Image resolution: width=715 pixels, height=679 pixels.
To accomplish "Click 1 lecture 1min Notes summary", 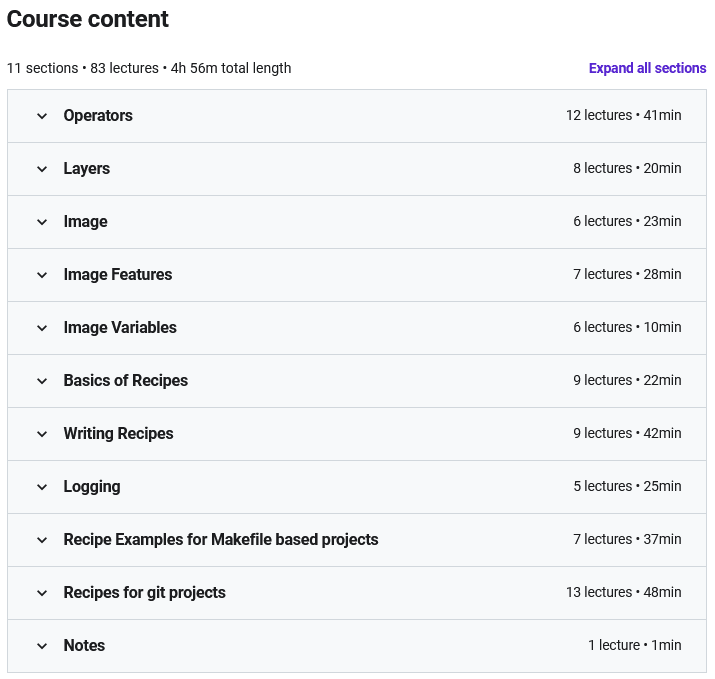I will 634,645.
